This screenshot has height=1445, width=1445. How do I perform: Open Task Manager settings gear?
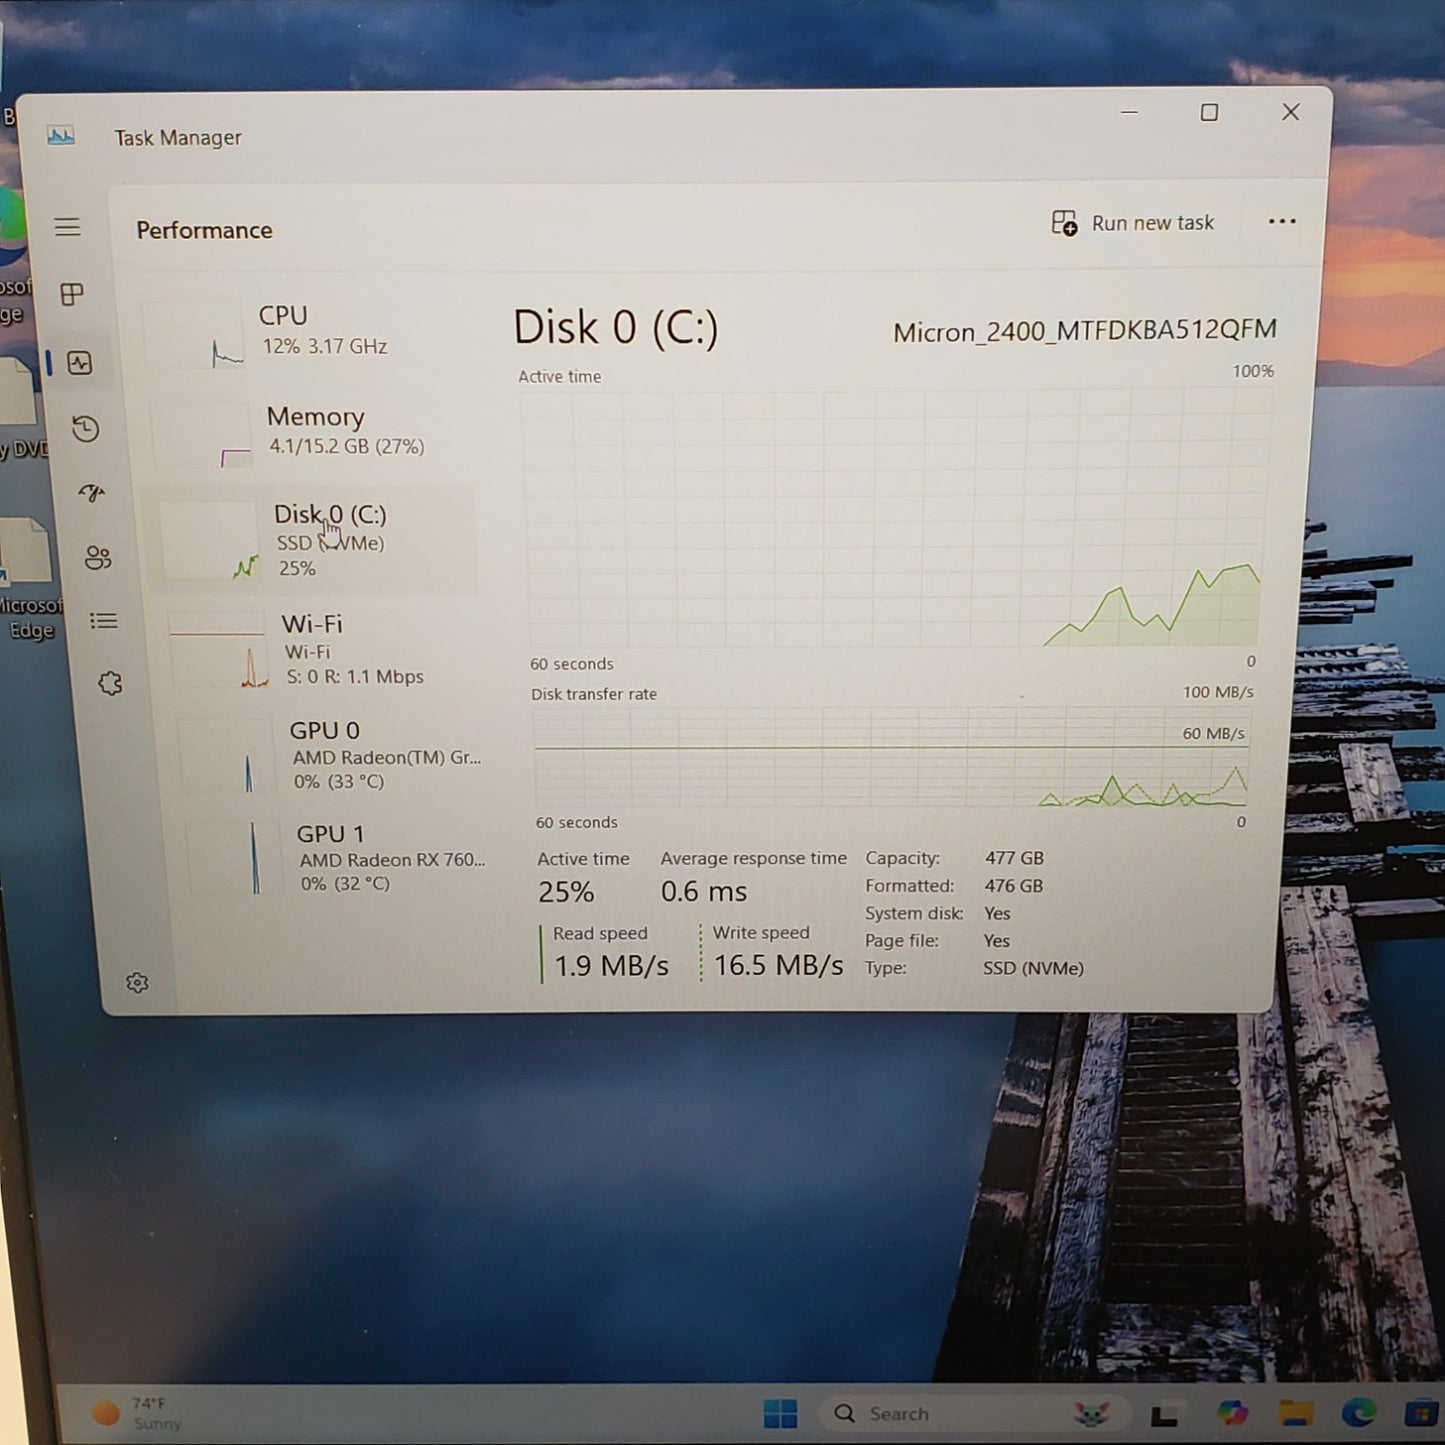click(138, 983)
